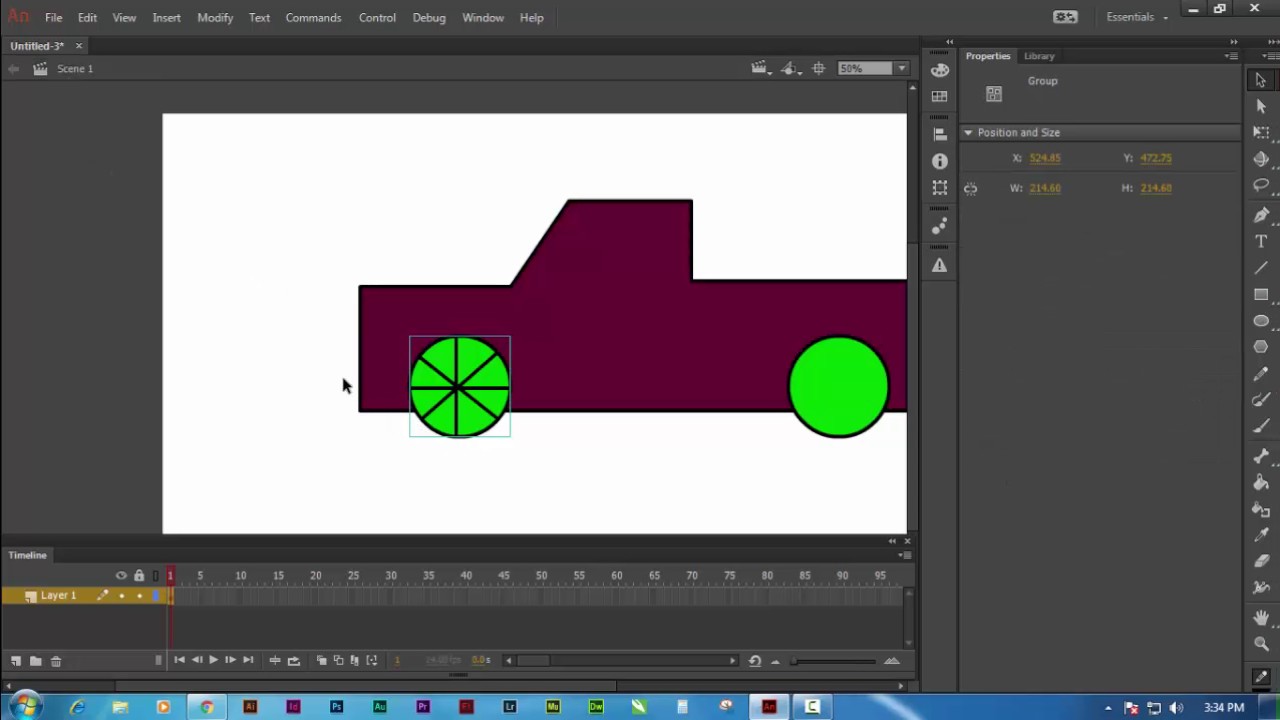Image resolution: width=1280 pixels, height=720 pixels.
Task: Select the Ink Bottle tool
Action: pos(1261,509)
